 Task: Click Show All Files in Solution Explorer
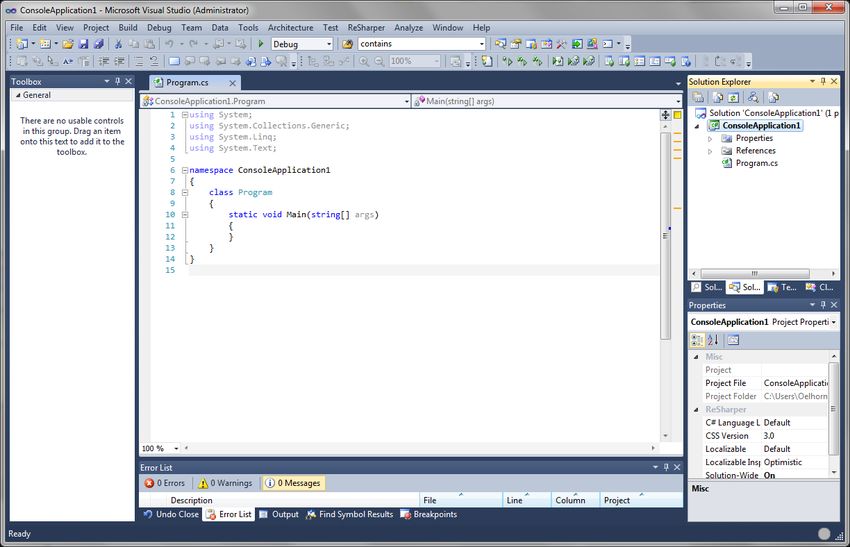coord(718,98)
